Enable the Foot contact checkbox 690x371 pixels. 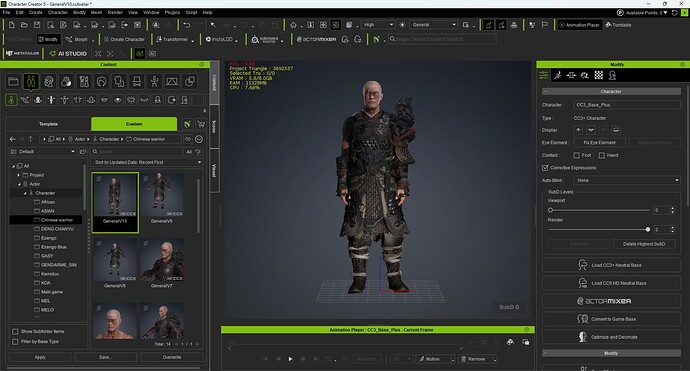(576, 155)
